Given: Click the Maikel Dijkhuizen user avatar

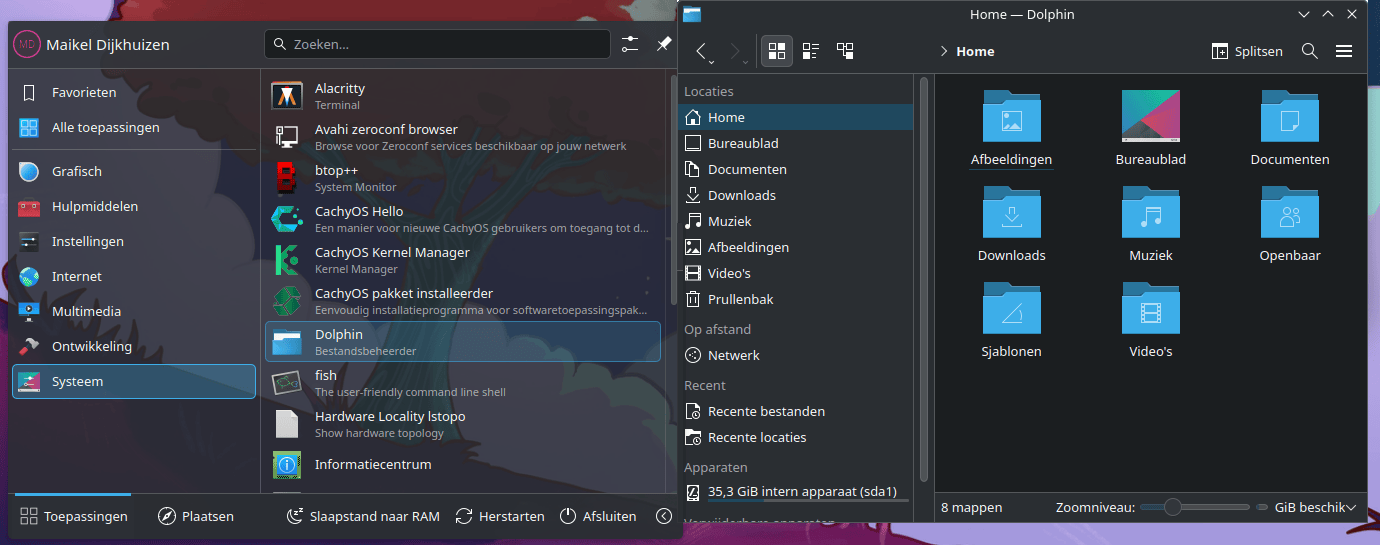Looking at the screenshot, I should click(26, 44).
